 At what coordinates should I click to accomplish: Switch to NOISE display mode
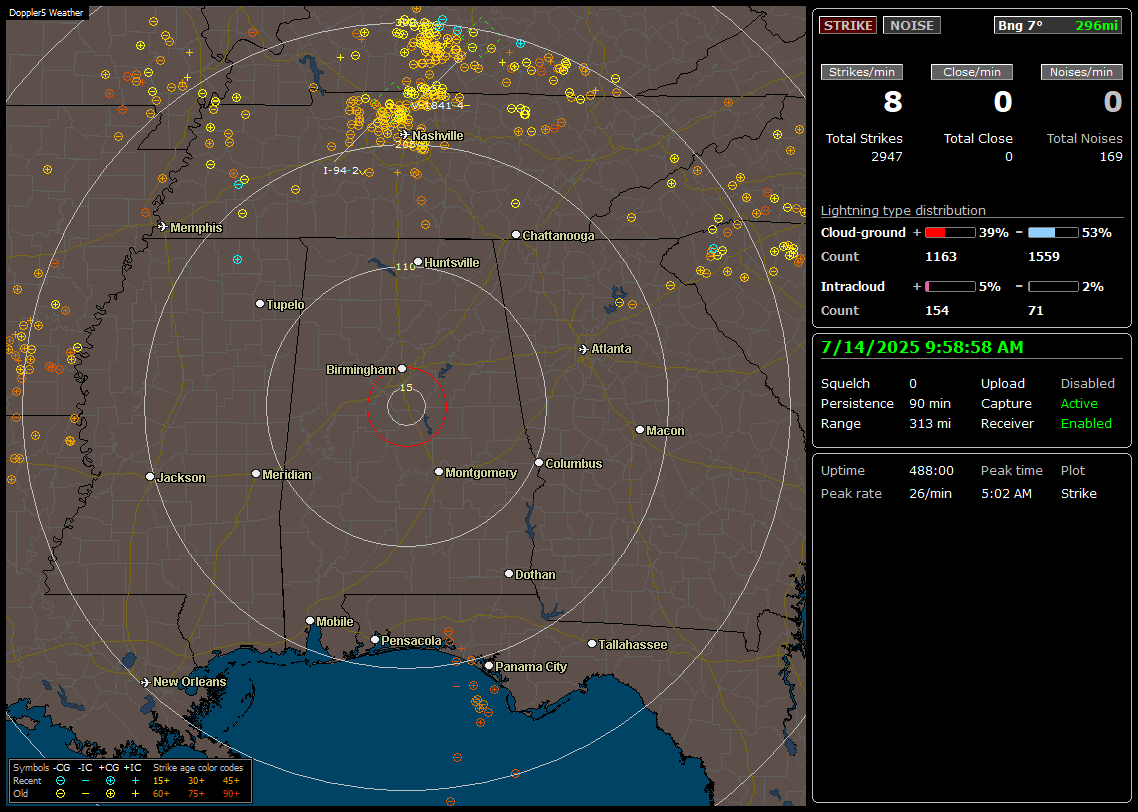click(912, 25)
